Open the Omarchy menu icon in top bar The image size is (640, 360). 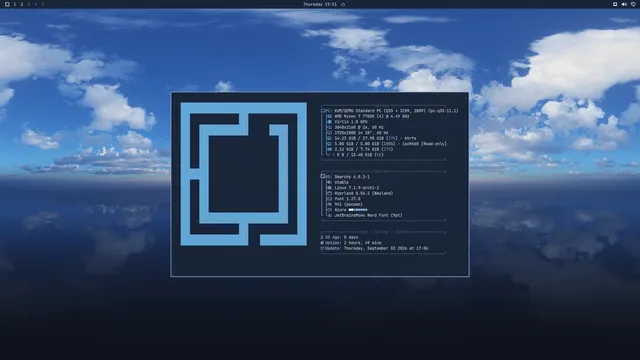tap(7, 4)
